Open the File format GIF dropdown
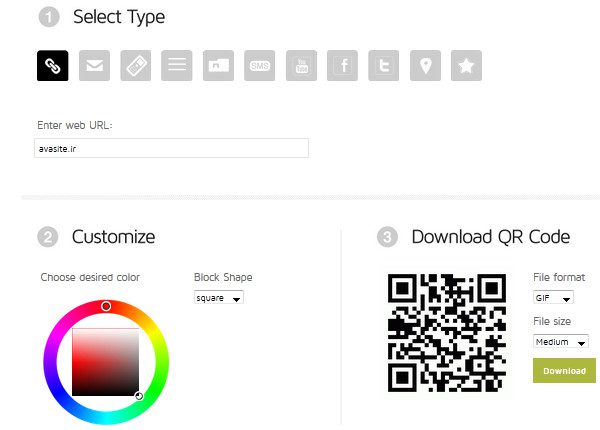This screenshot has width=600, height=430. (553, 297)
